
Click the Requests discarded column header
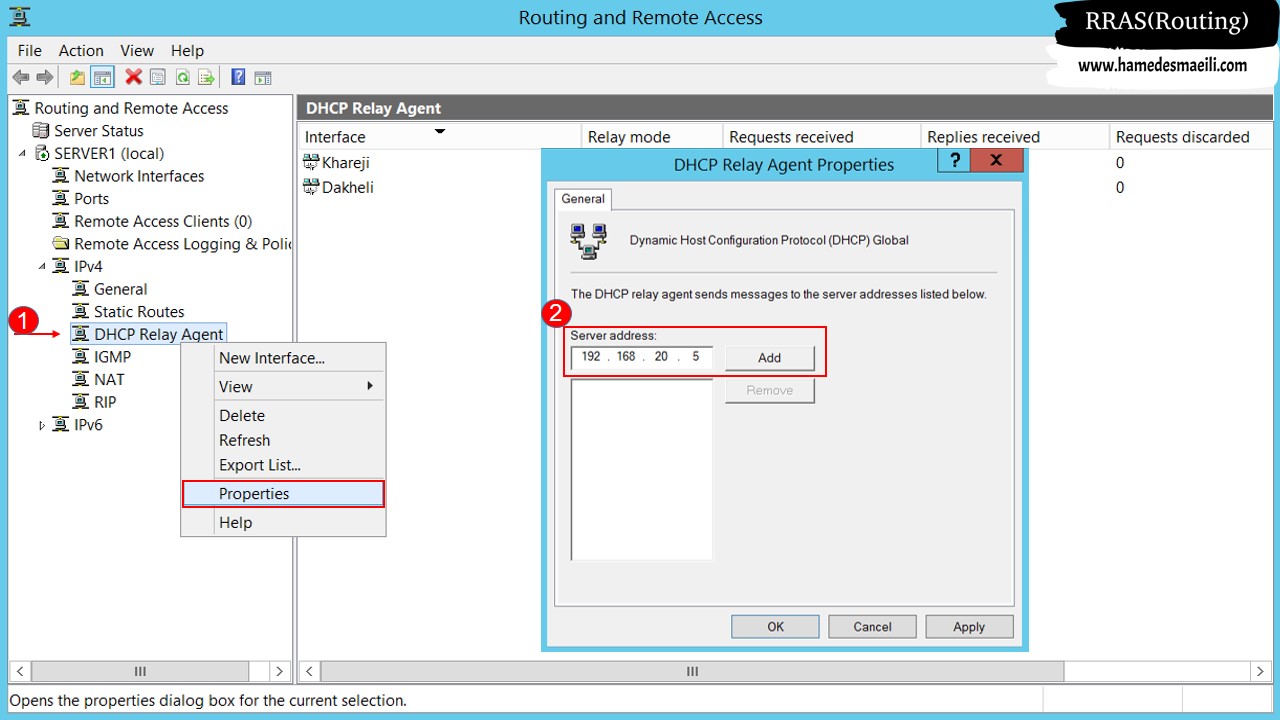click(x=1190, y=137)
